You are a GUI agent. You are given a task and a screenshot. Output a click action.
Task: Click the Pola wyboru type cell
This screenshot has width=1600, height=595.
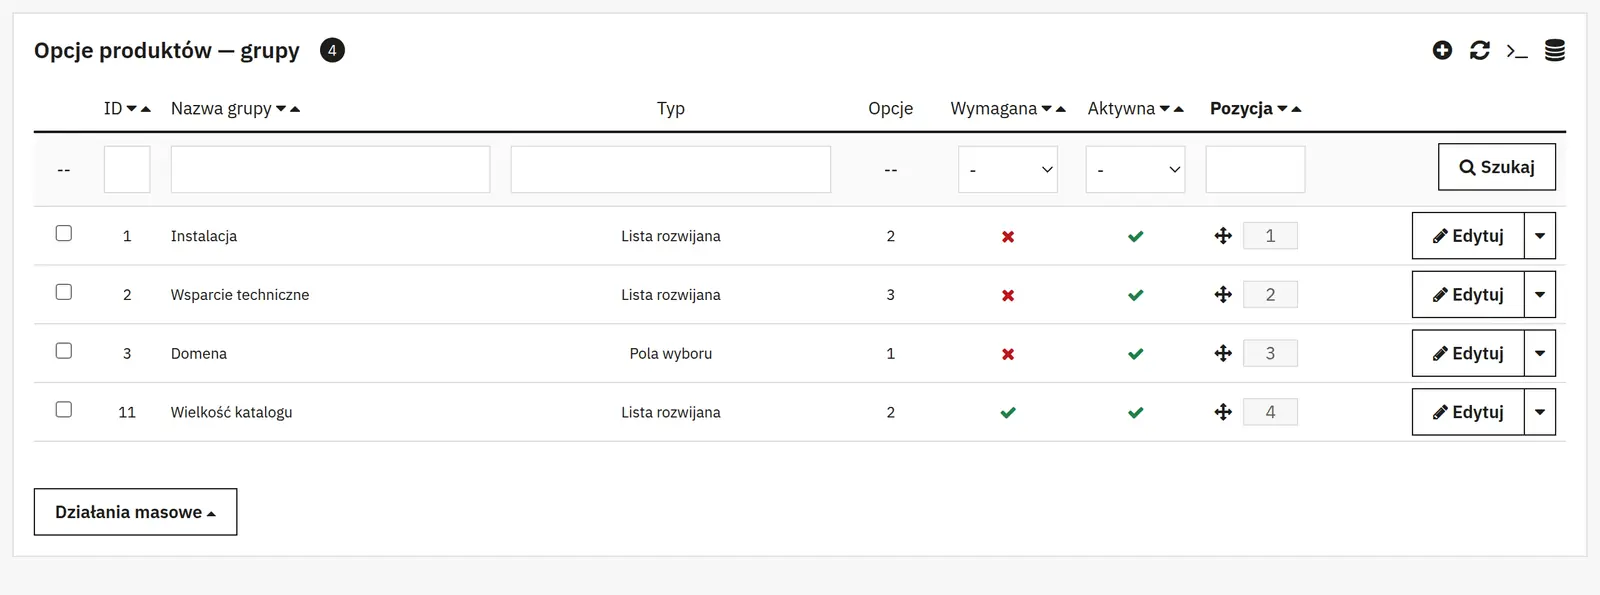671,353
